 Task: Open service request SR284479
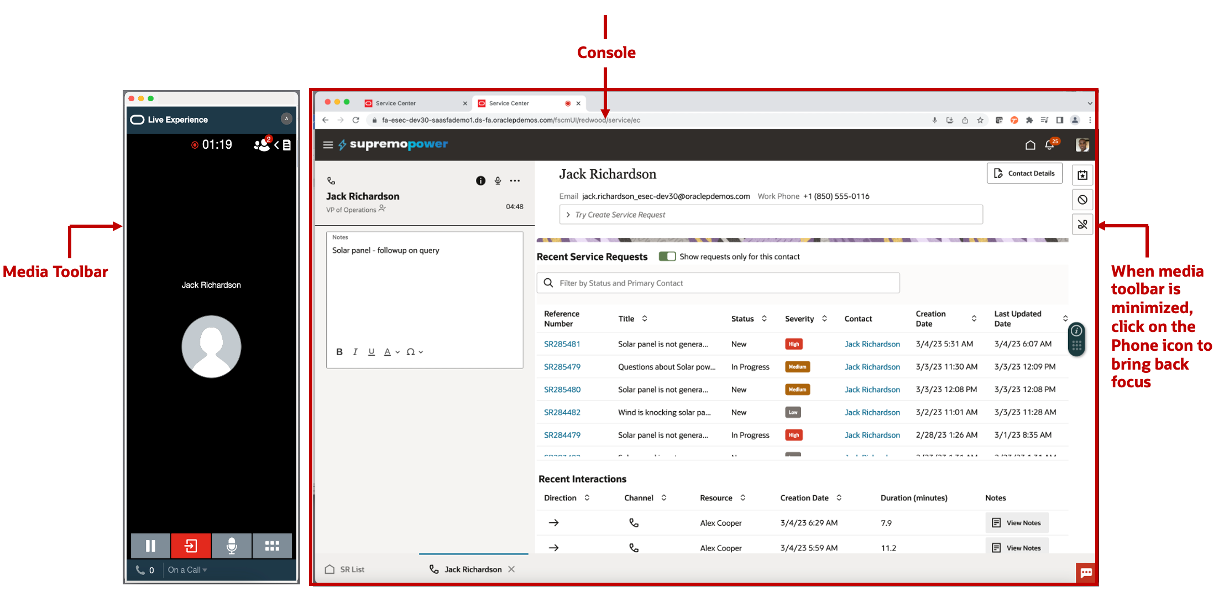562,435
